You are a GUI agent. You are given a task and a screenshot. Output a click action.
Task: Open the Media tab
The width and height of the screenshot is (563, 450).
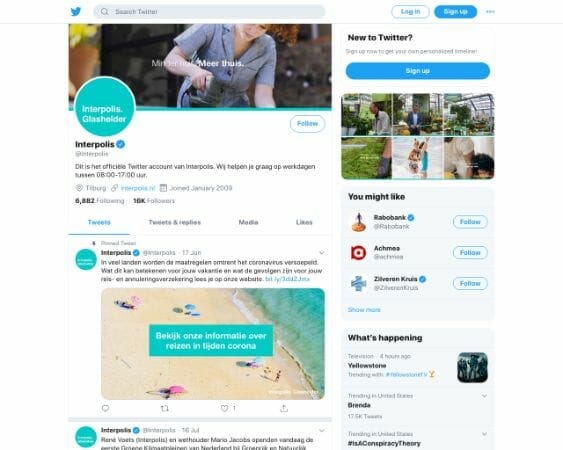point(248,222)
